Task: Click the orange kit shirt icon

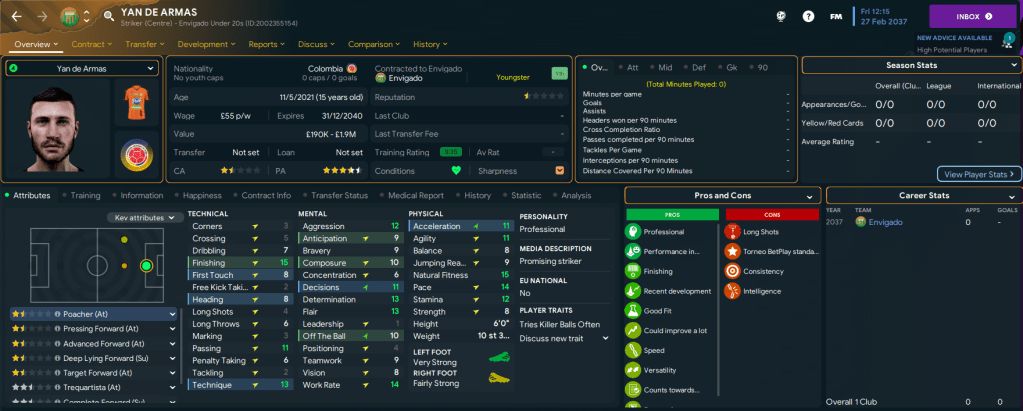Action: (x=137, y=103)
